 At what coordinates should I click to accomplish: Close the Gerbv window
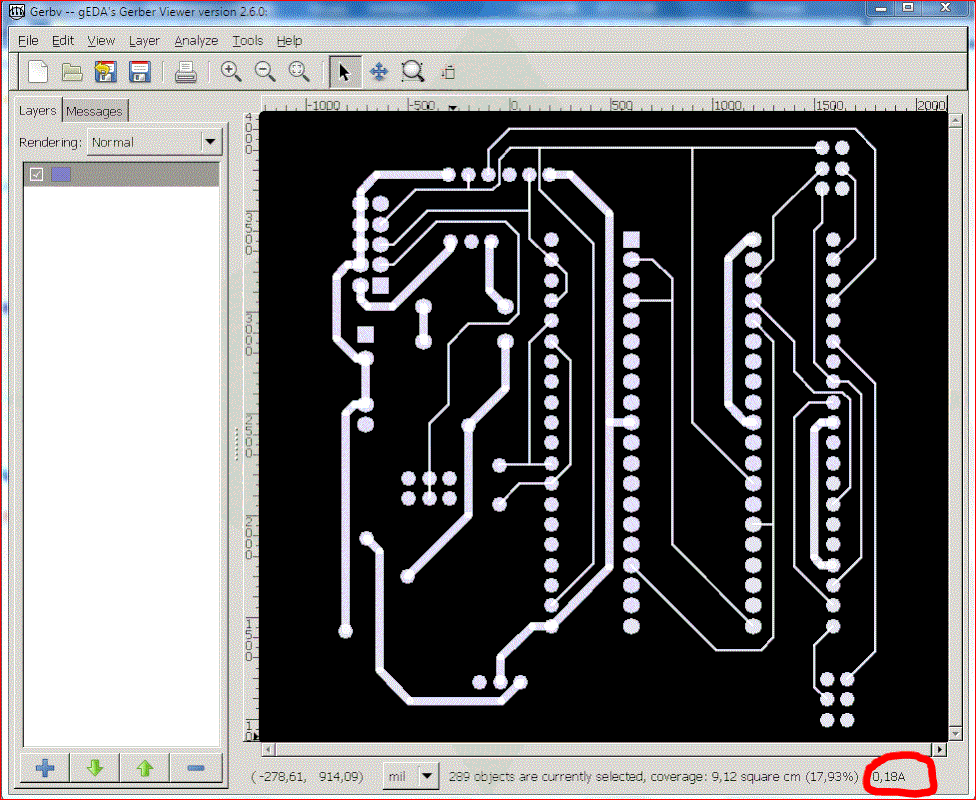coord(946,9)
